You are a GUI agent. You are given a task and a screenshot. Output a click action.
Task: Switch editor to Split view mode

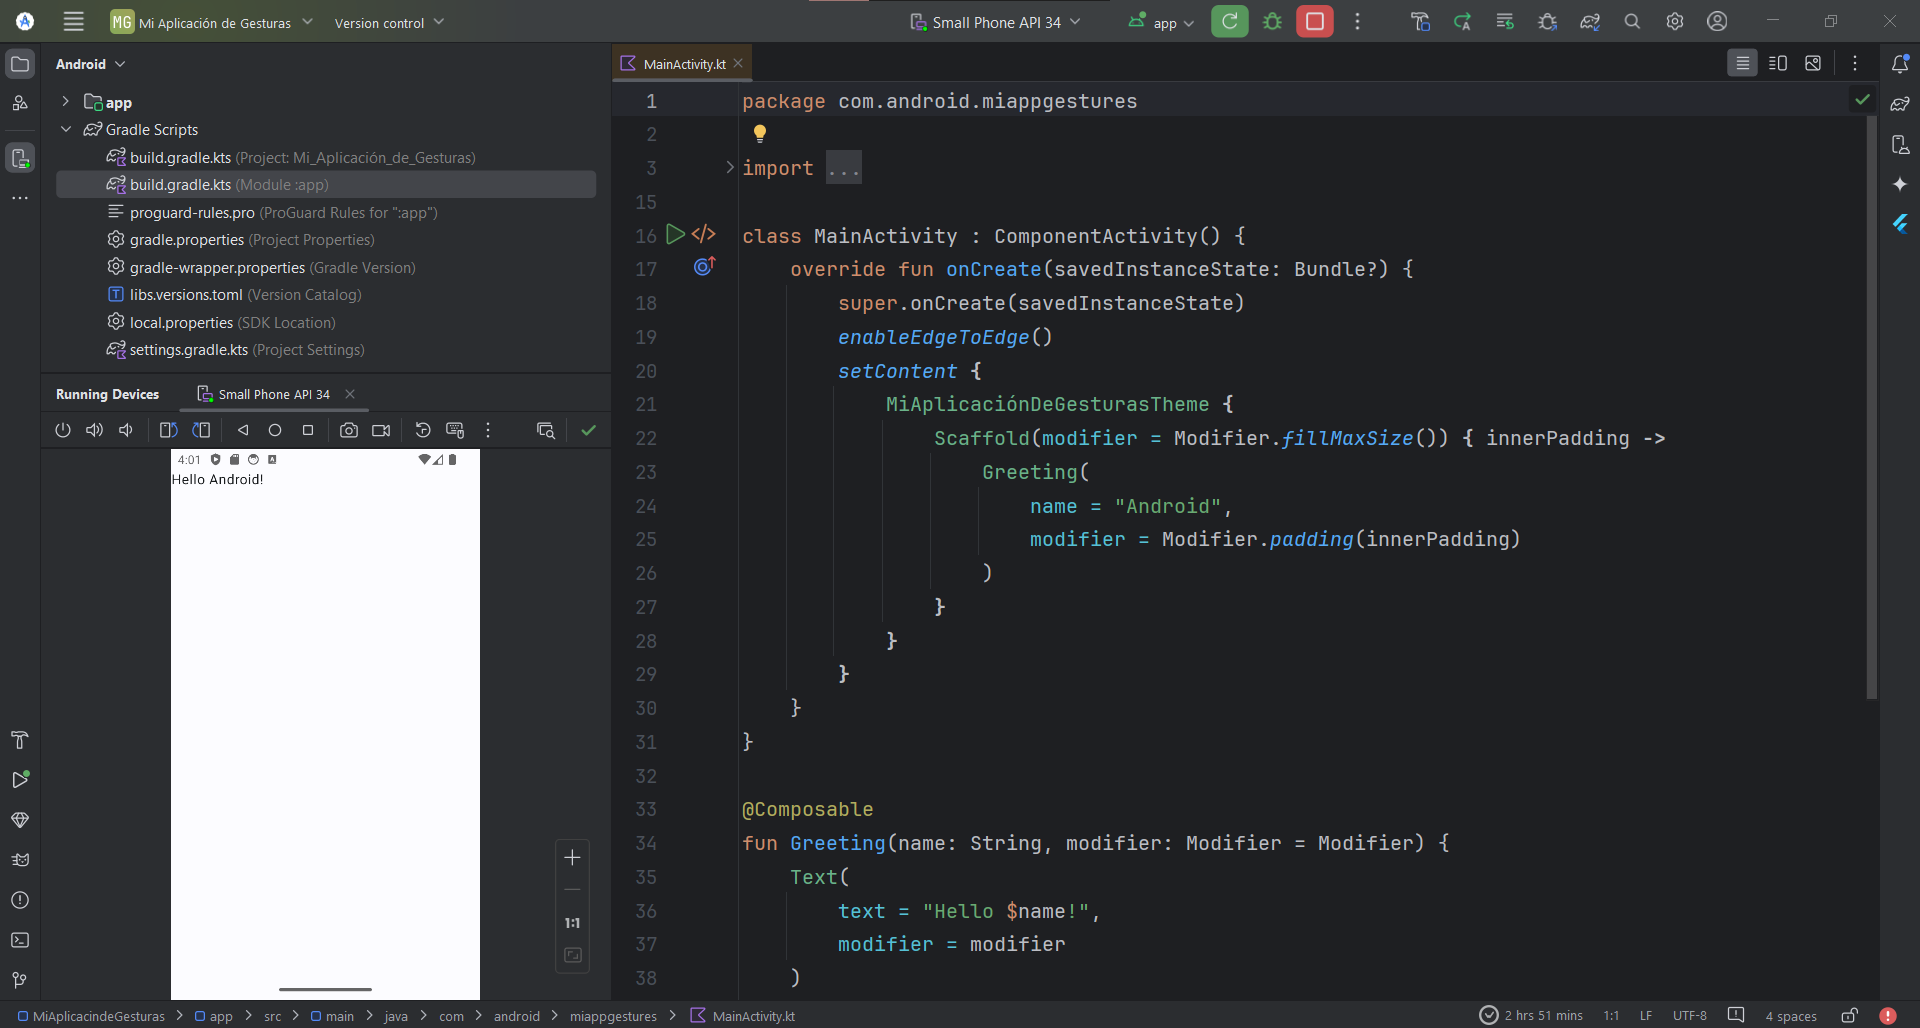1777,63
